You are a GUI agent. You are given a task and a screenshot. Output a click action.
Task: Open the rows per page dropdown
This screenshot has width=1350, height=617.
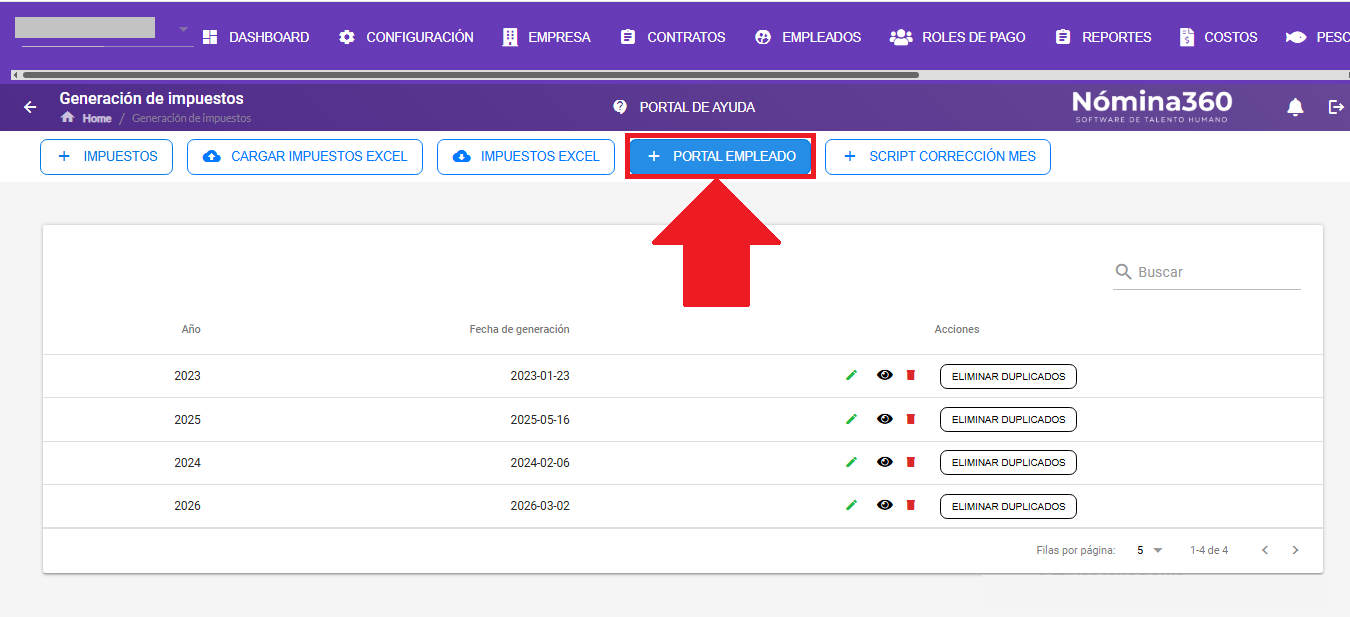tap(1150, 550)
